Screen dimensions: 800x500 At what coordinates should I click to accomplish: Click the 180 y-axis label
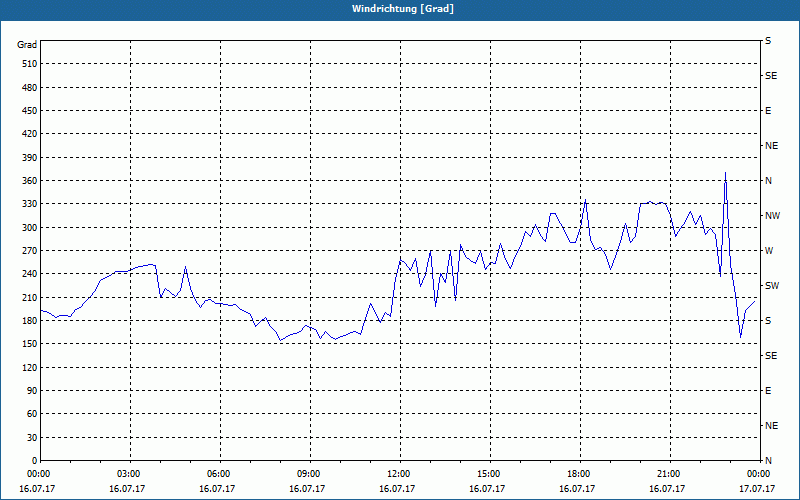click(30, 320)
